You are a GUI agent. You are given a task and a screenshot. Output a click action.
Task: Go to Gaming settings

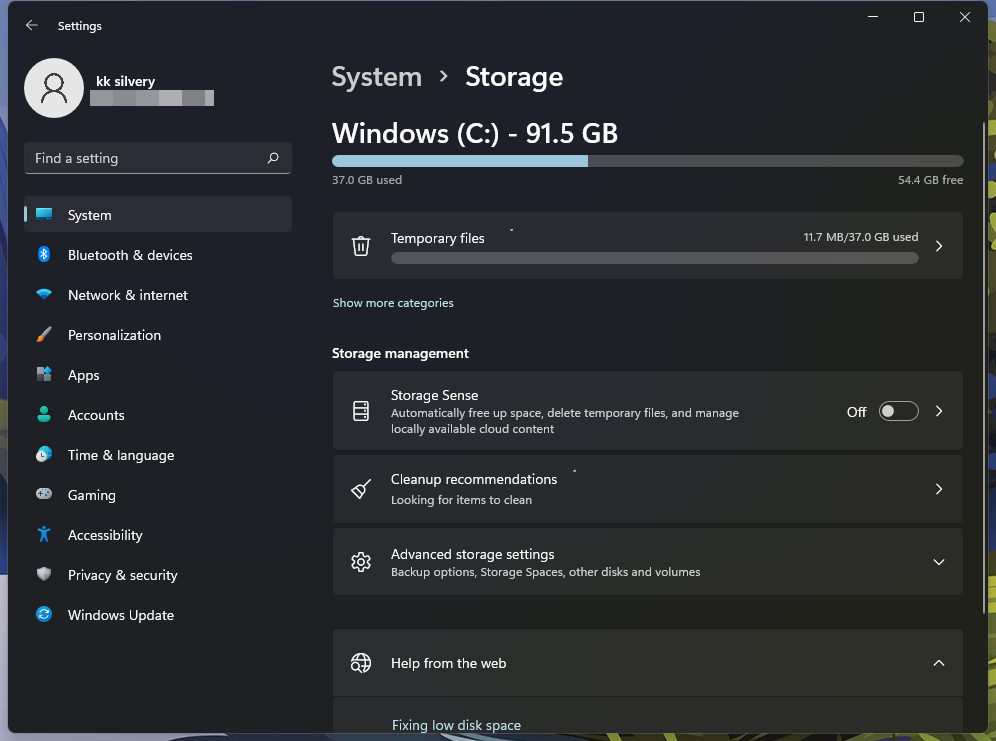(158, 495)
